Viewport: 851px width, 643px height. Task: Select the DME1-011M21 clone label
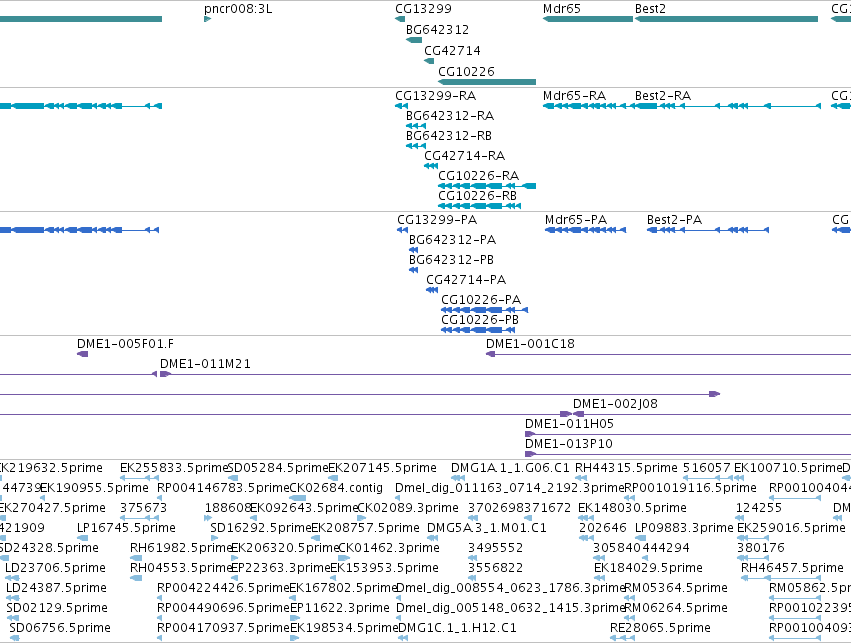(205, 364)
